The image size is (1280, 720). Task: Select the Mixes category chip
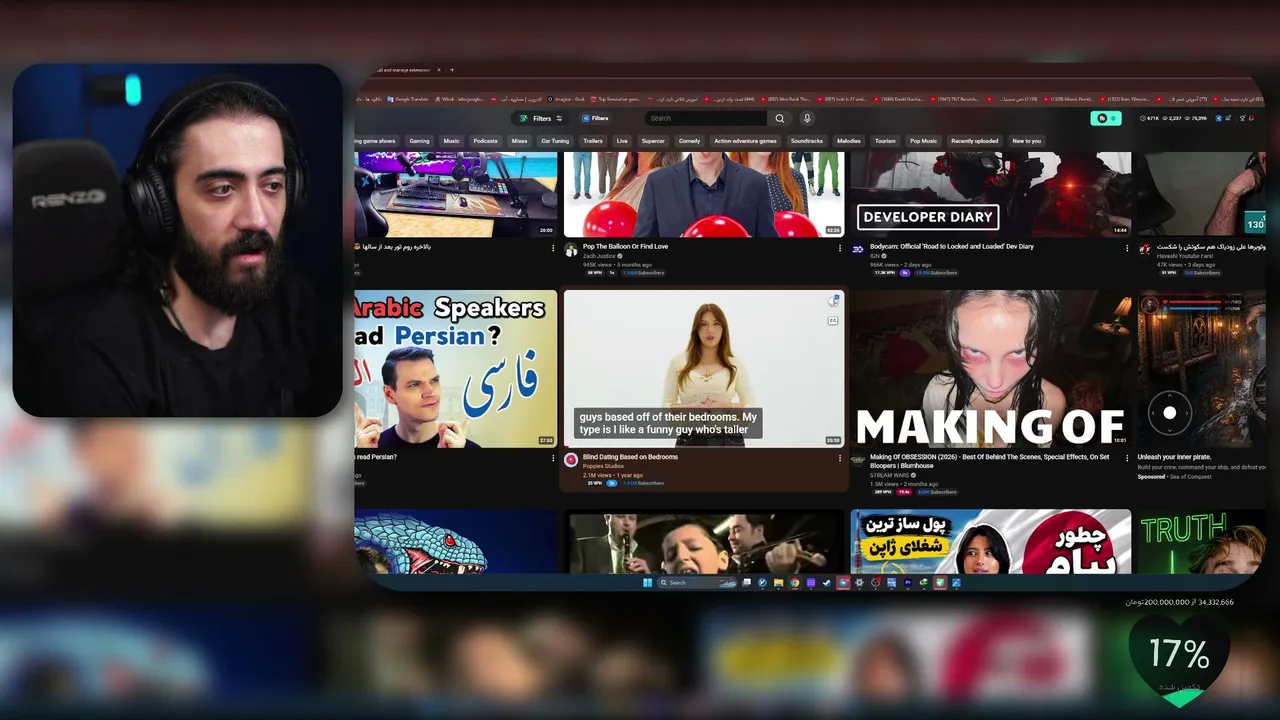coord(519,141)
